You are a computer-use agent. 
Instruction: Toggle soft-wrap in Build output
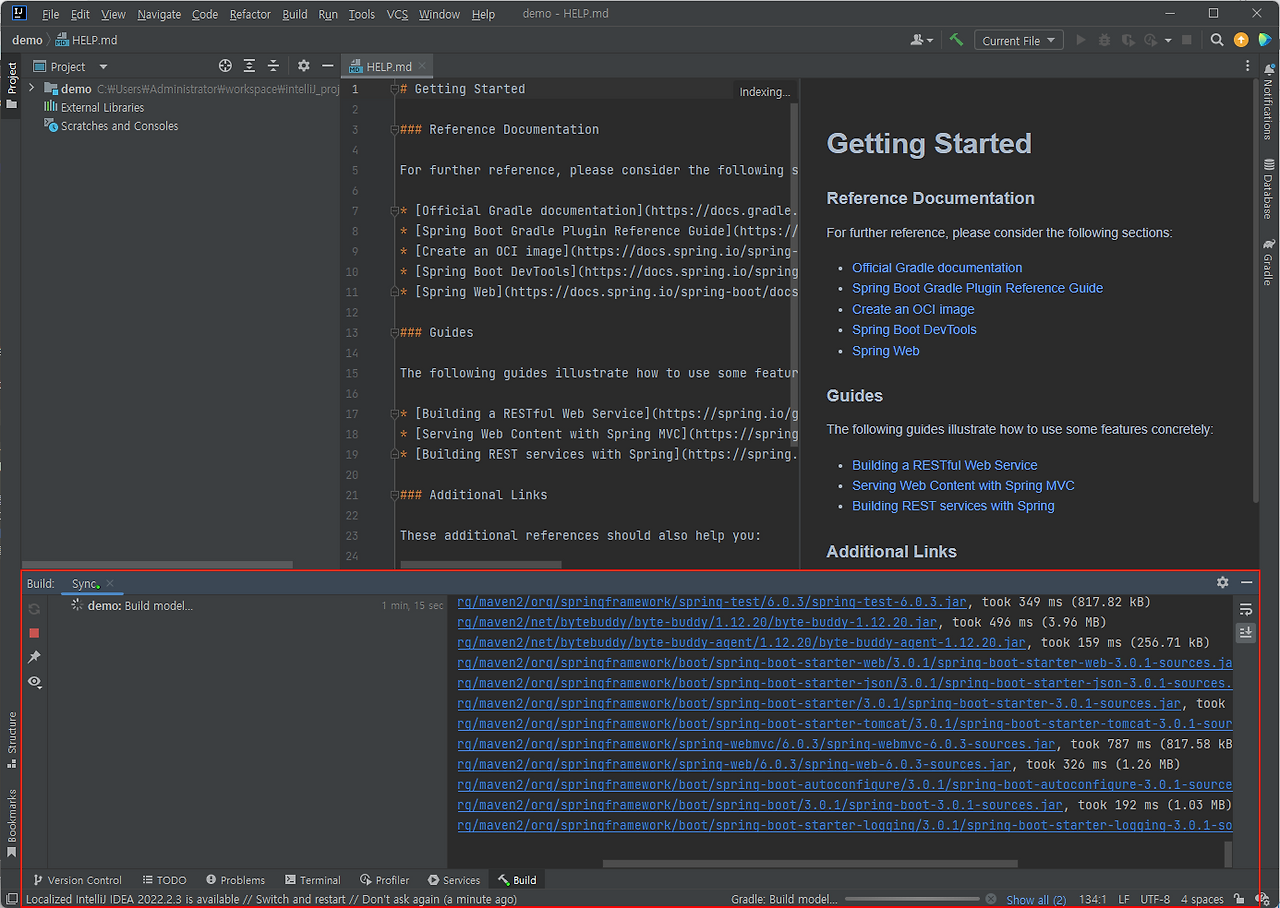[1245, 609]
